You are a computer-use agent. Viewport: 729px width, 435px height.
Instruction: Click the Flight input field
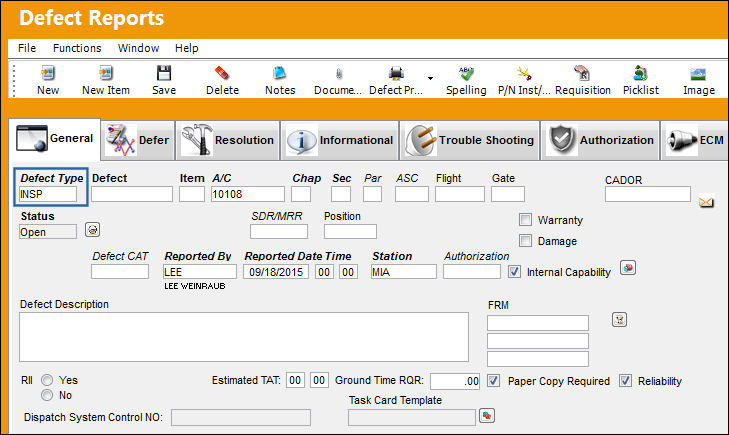(x=460, y=194)
